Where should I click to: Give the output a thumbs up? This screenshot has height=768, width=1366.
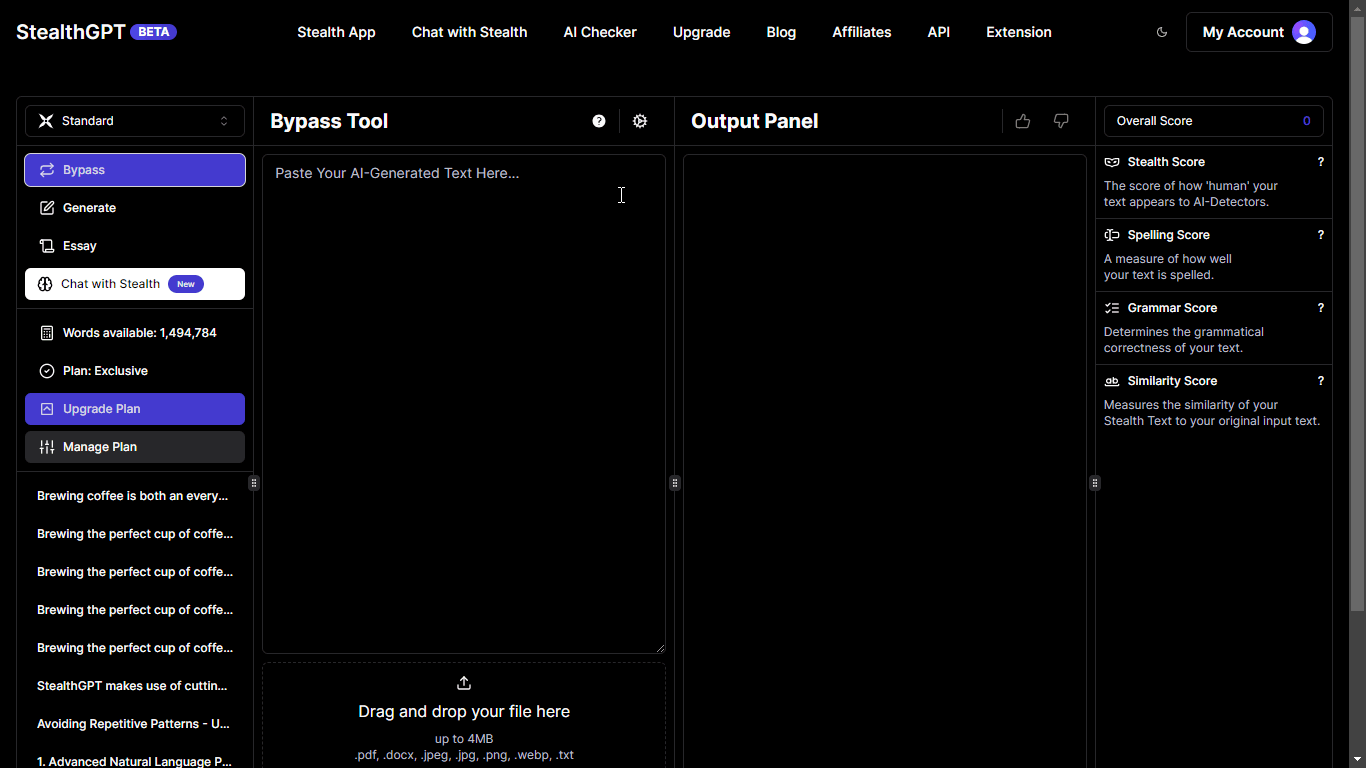(x=1022, y=121)
